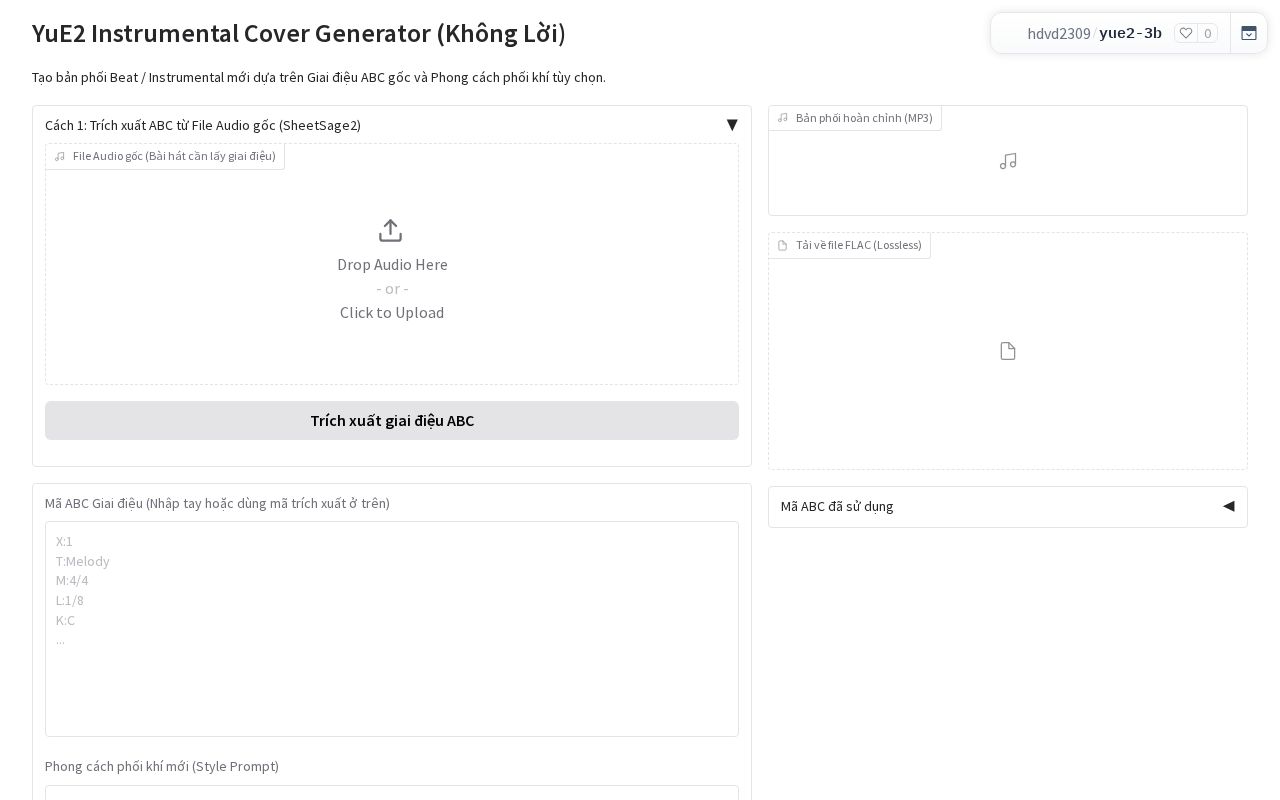Open the yue2-3b space link
The height and width of the screenshot is (800, 1280).
(1130, 33)
